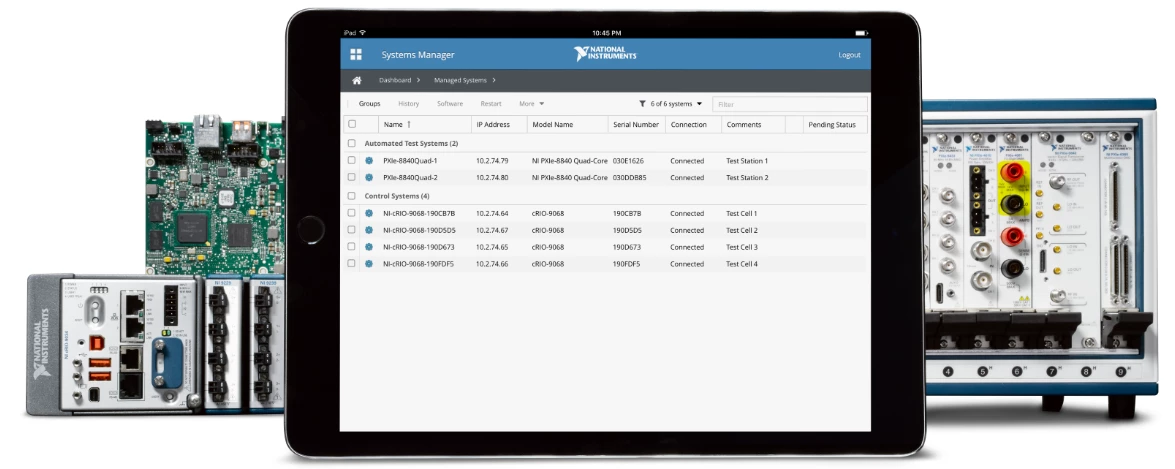Click the gear icon for PXIe-8840Quad-2
The width and height of the screenshot is (1175, 469).
[369, 178]
